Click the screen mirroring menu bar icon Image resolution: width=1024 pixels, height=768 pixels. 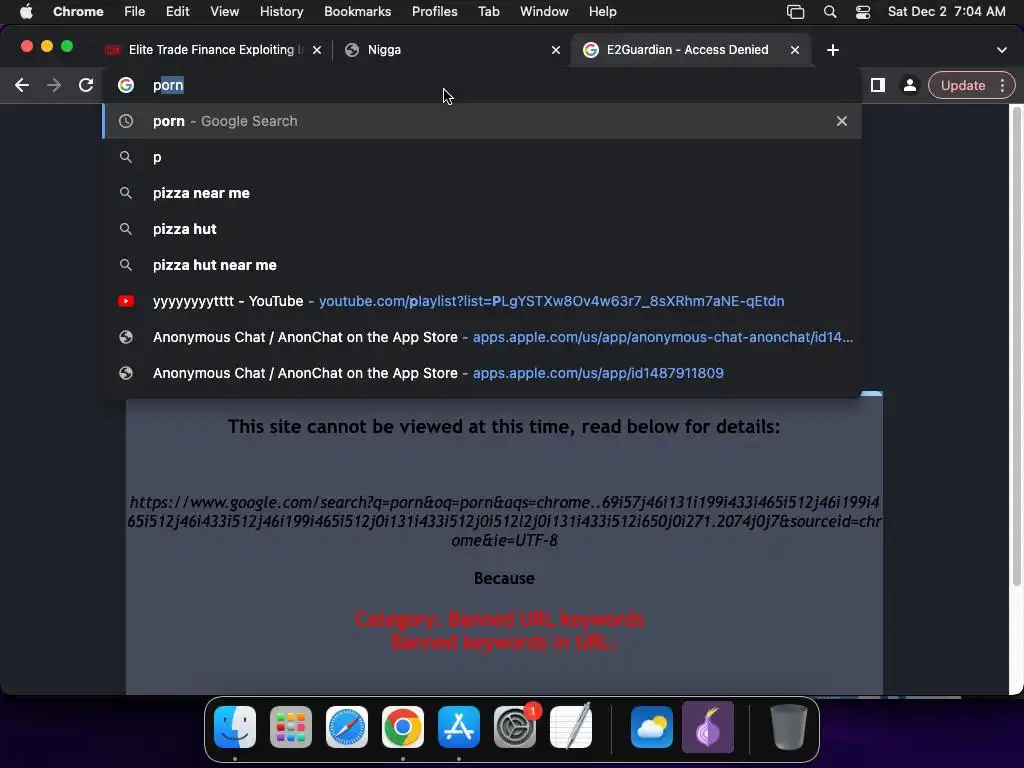pos(795,12)
